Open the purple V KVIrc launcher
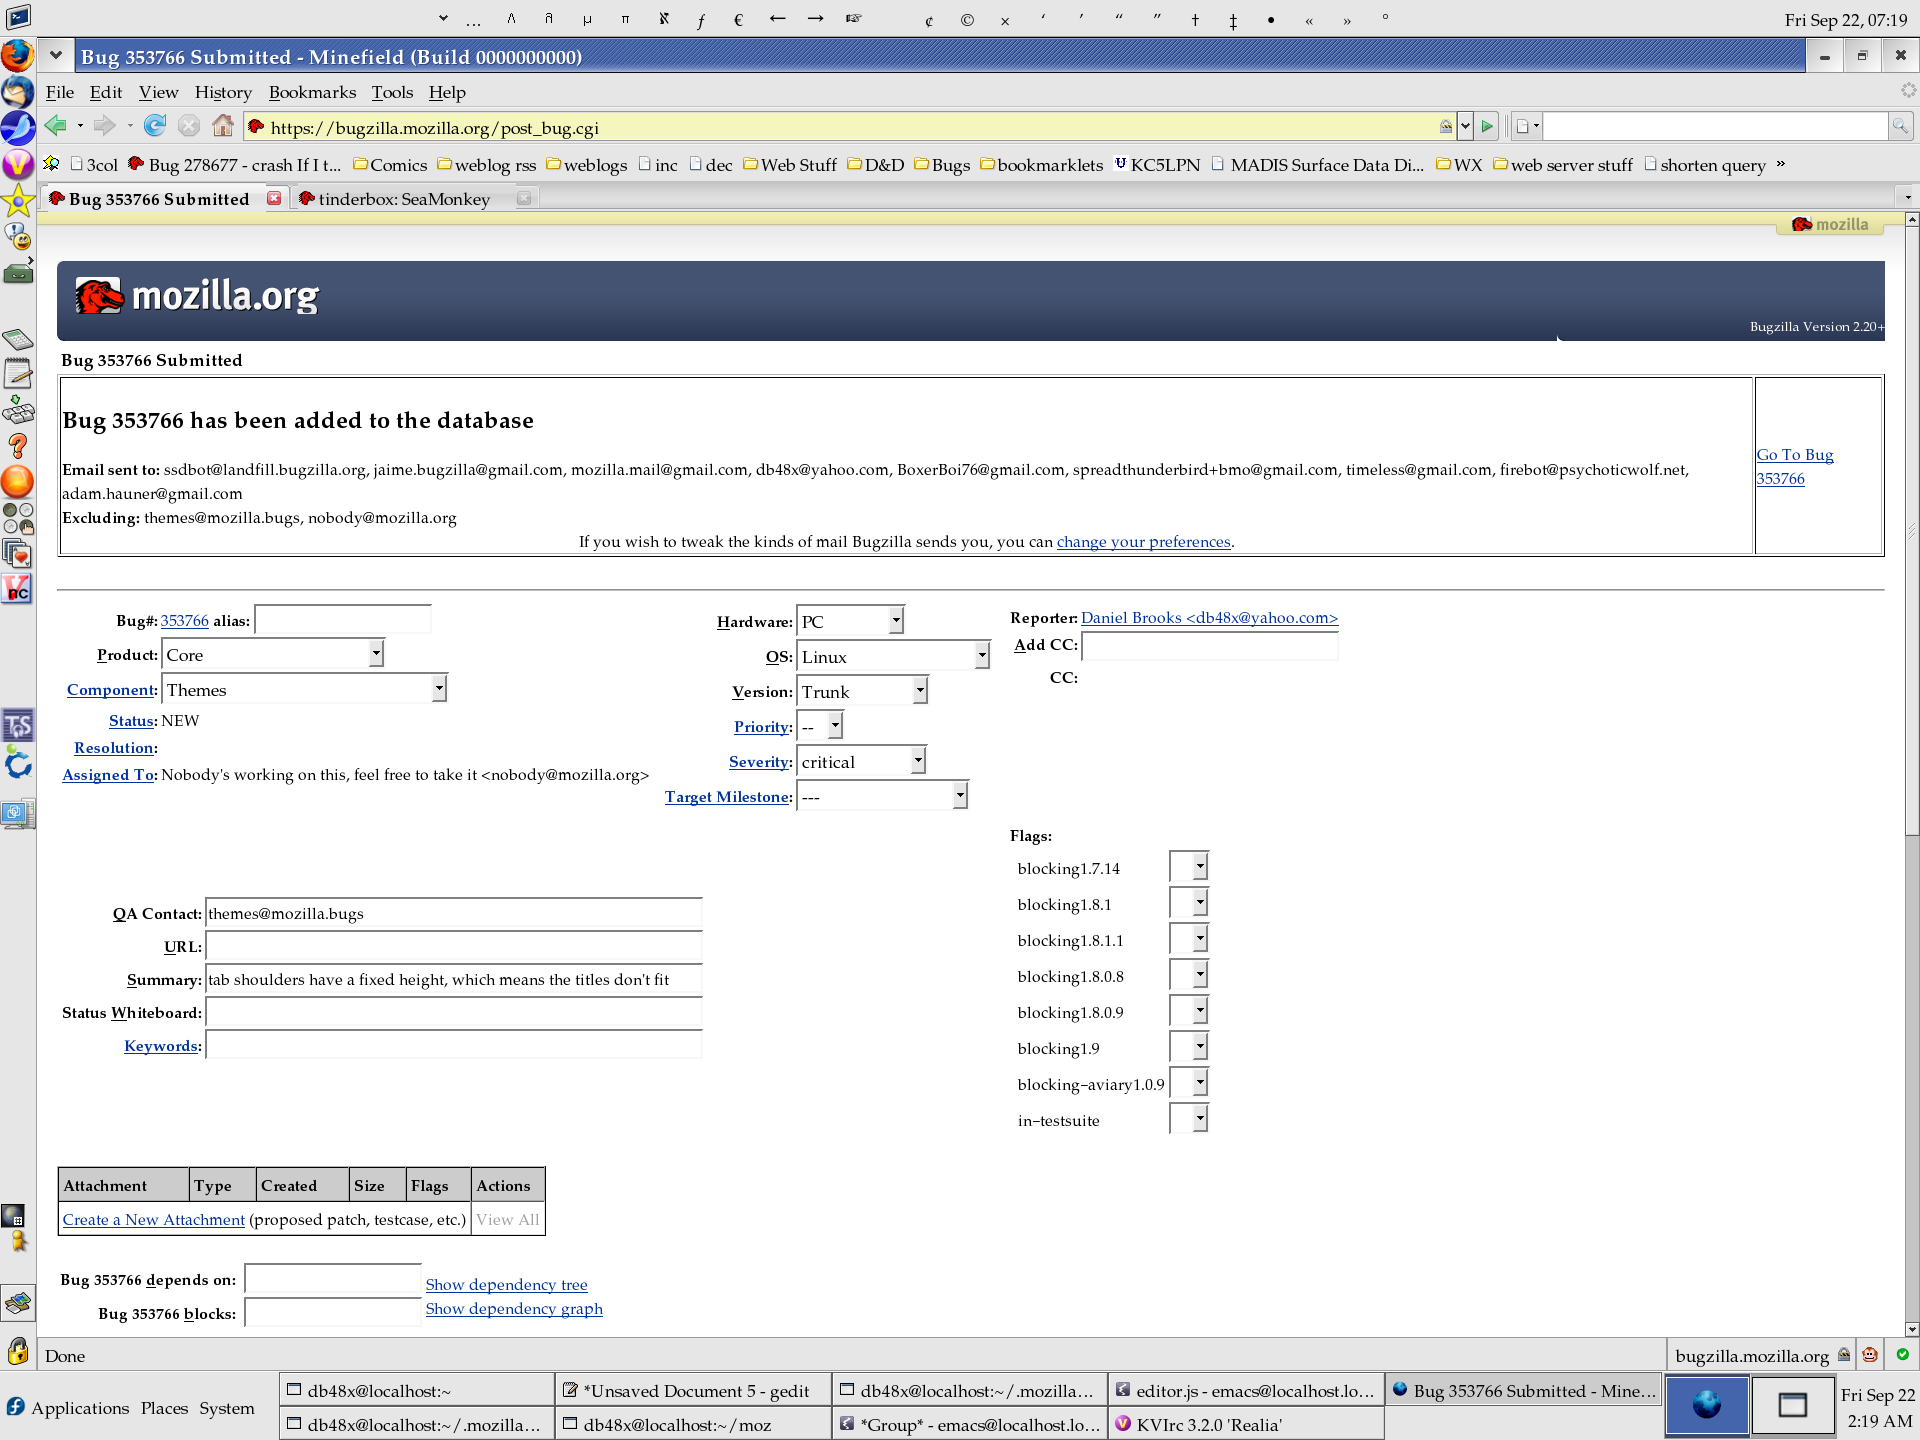 click(18, 164)
